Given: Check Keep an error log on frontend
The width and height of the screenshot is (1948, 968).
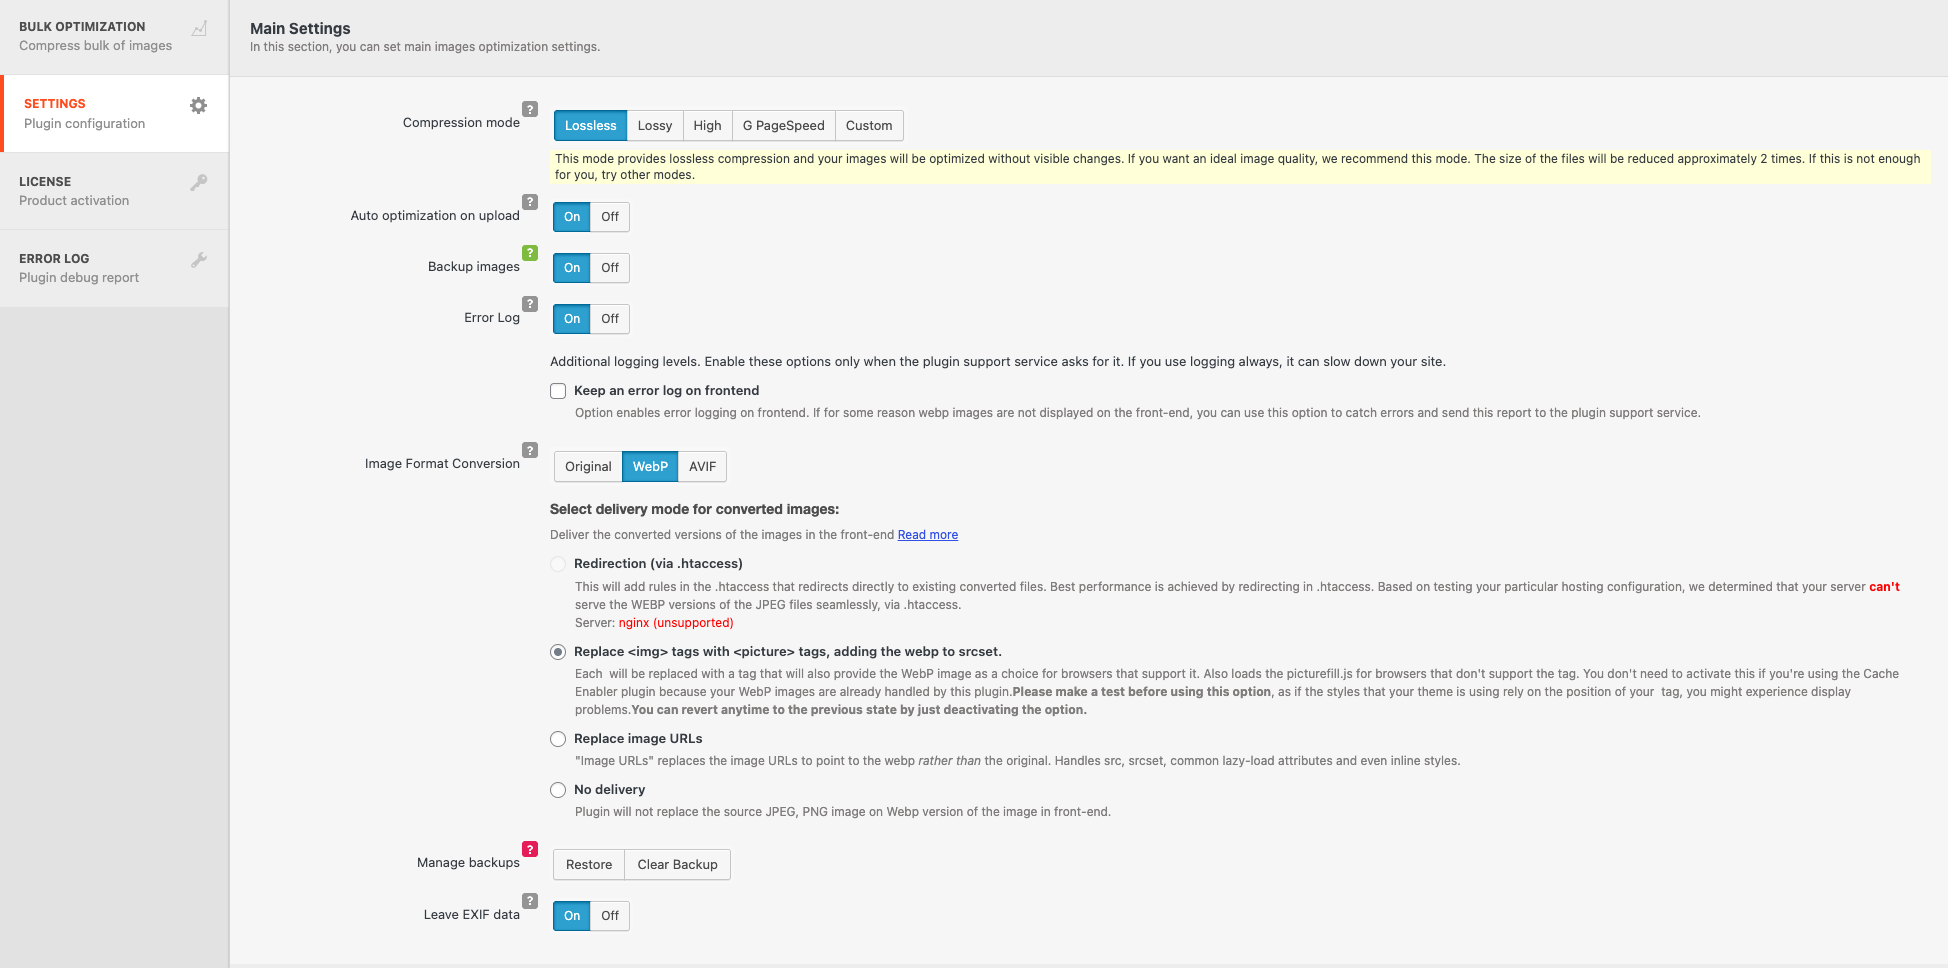Looking at the screenshot, I should click(558, 391).
